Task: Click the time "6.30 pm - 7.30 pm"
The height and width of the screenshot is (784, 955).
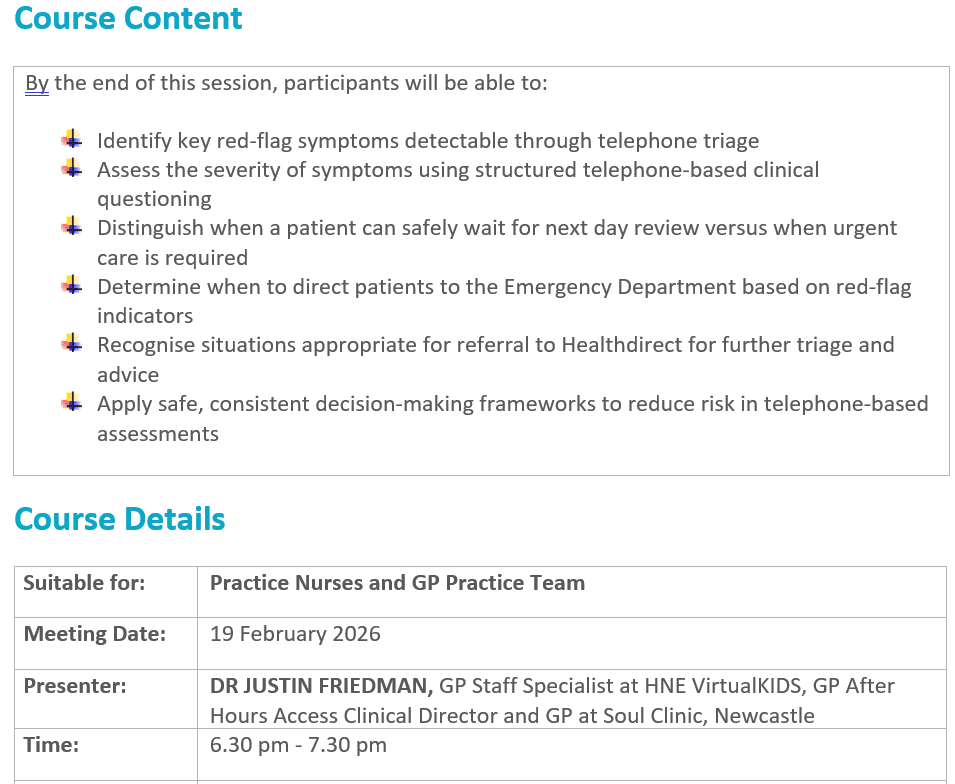Action: [298, 745]
